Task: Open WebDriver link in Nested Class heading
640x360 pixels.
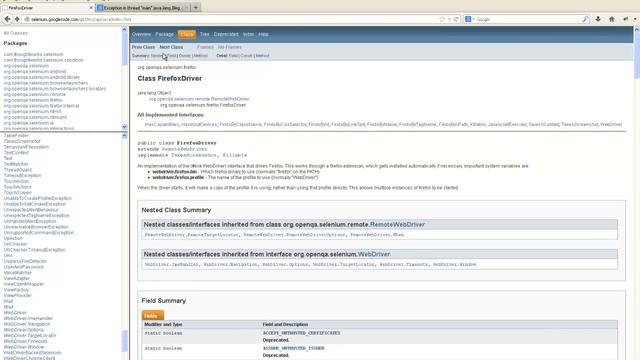Action: pos(373,254)
